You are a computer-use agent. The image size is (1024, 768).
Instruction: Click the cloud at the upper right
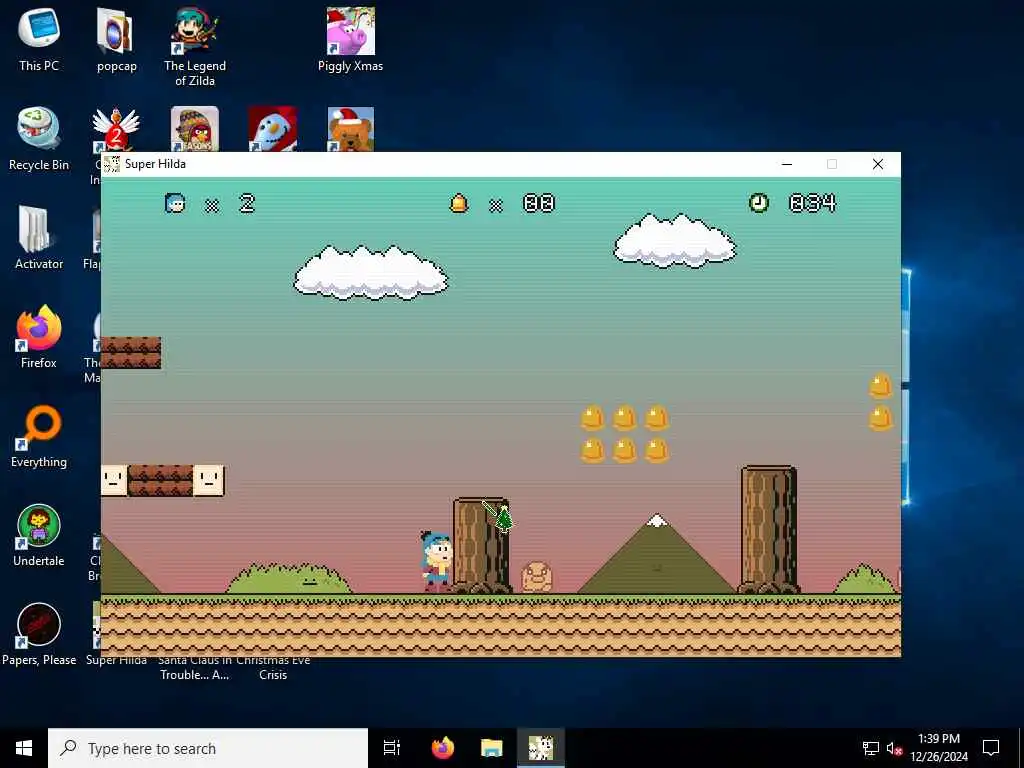675,240
